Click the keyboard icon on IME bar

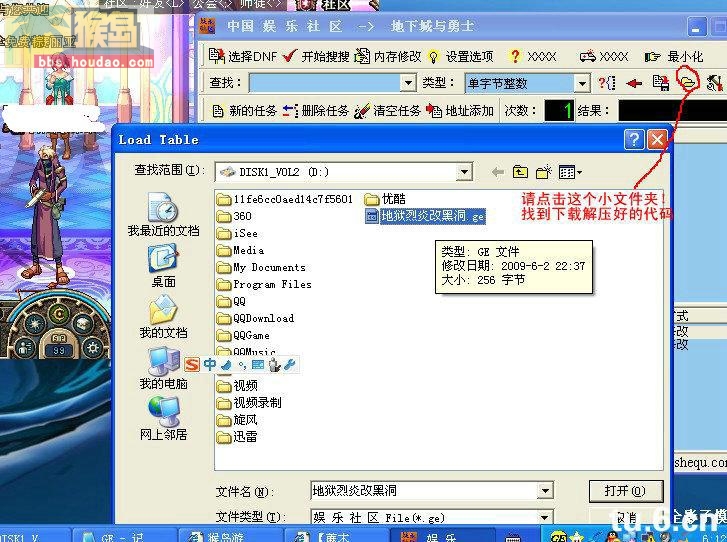pos(258,365)
